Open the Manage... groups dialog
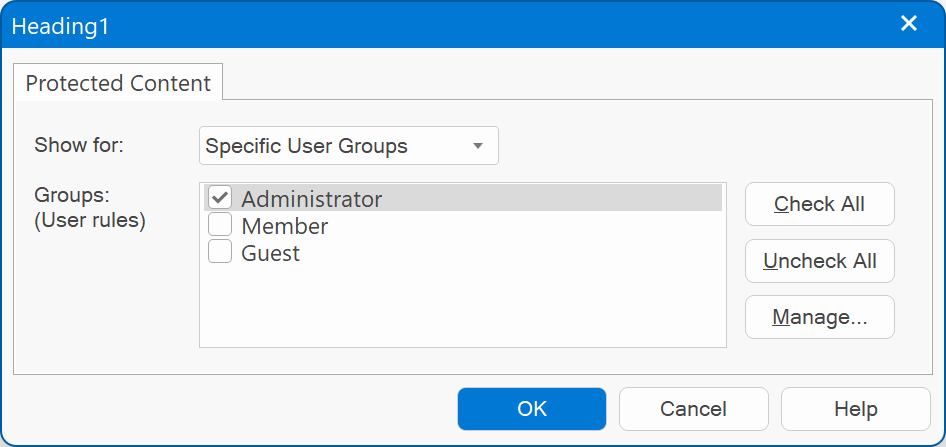946x447 pixels. (x=819, y=317)
